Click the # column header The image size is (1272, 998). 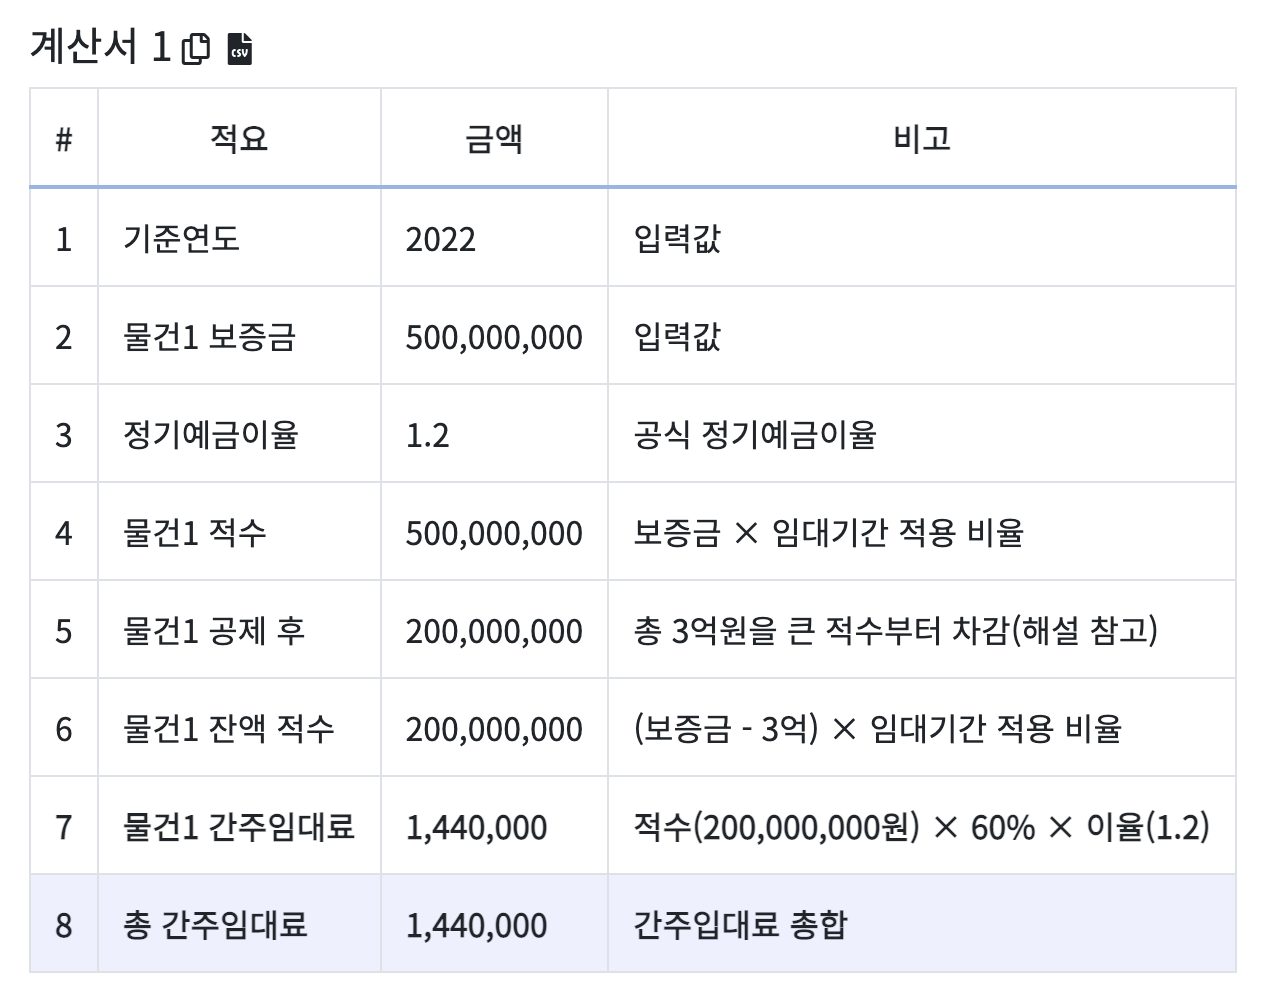(x=64, y=137)
